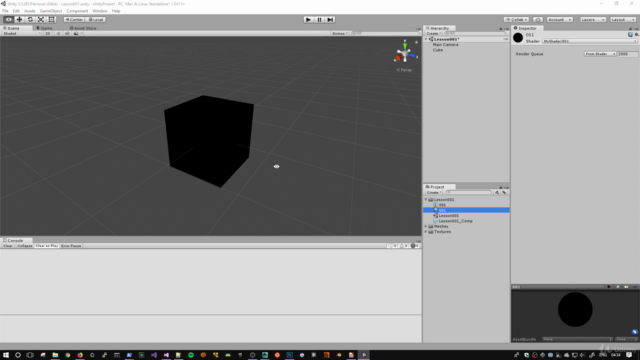Screen dimensions: 640x360
Task: Switch to the Asset Store tab
Action: 83,28
